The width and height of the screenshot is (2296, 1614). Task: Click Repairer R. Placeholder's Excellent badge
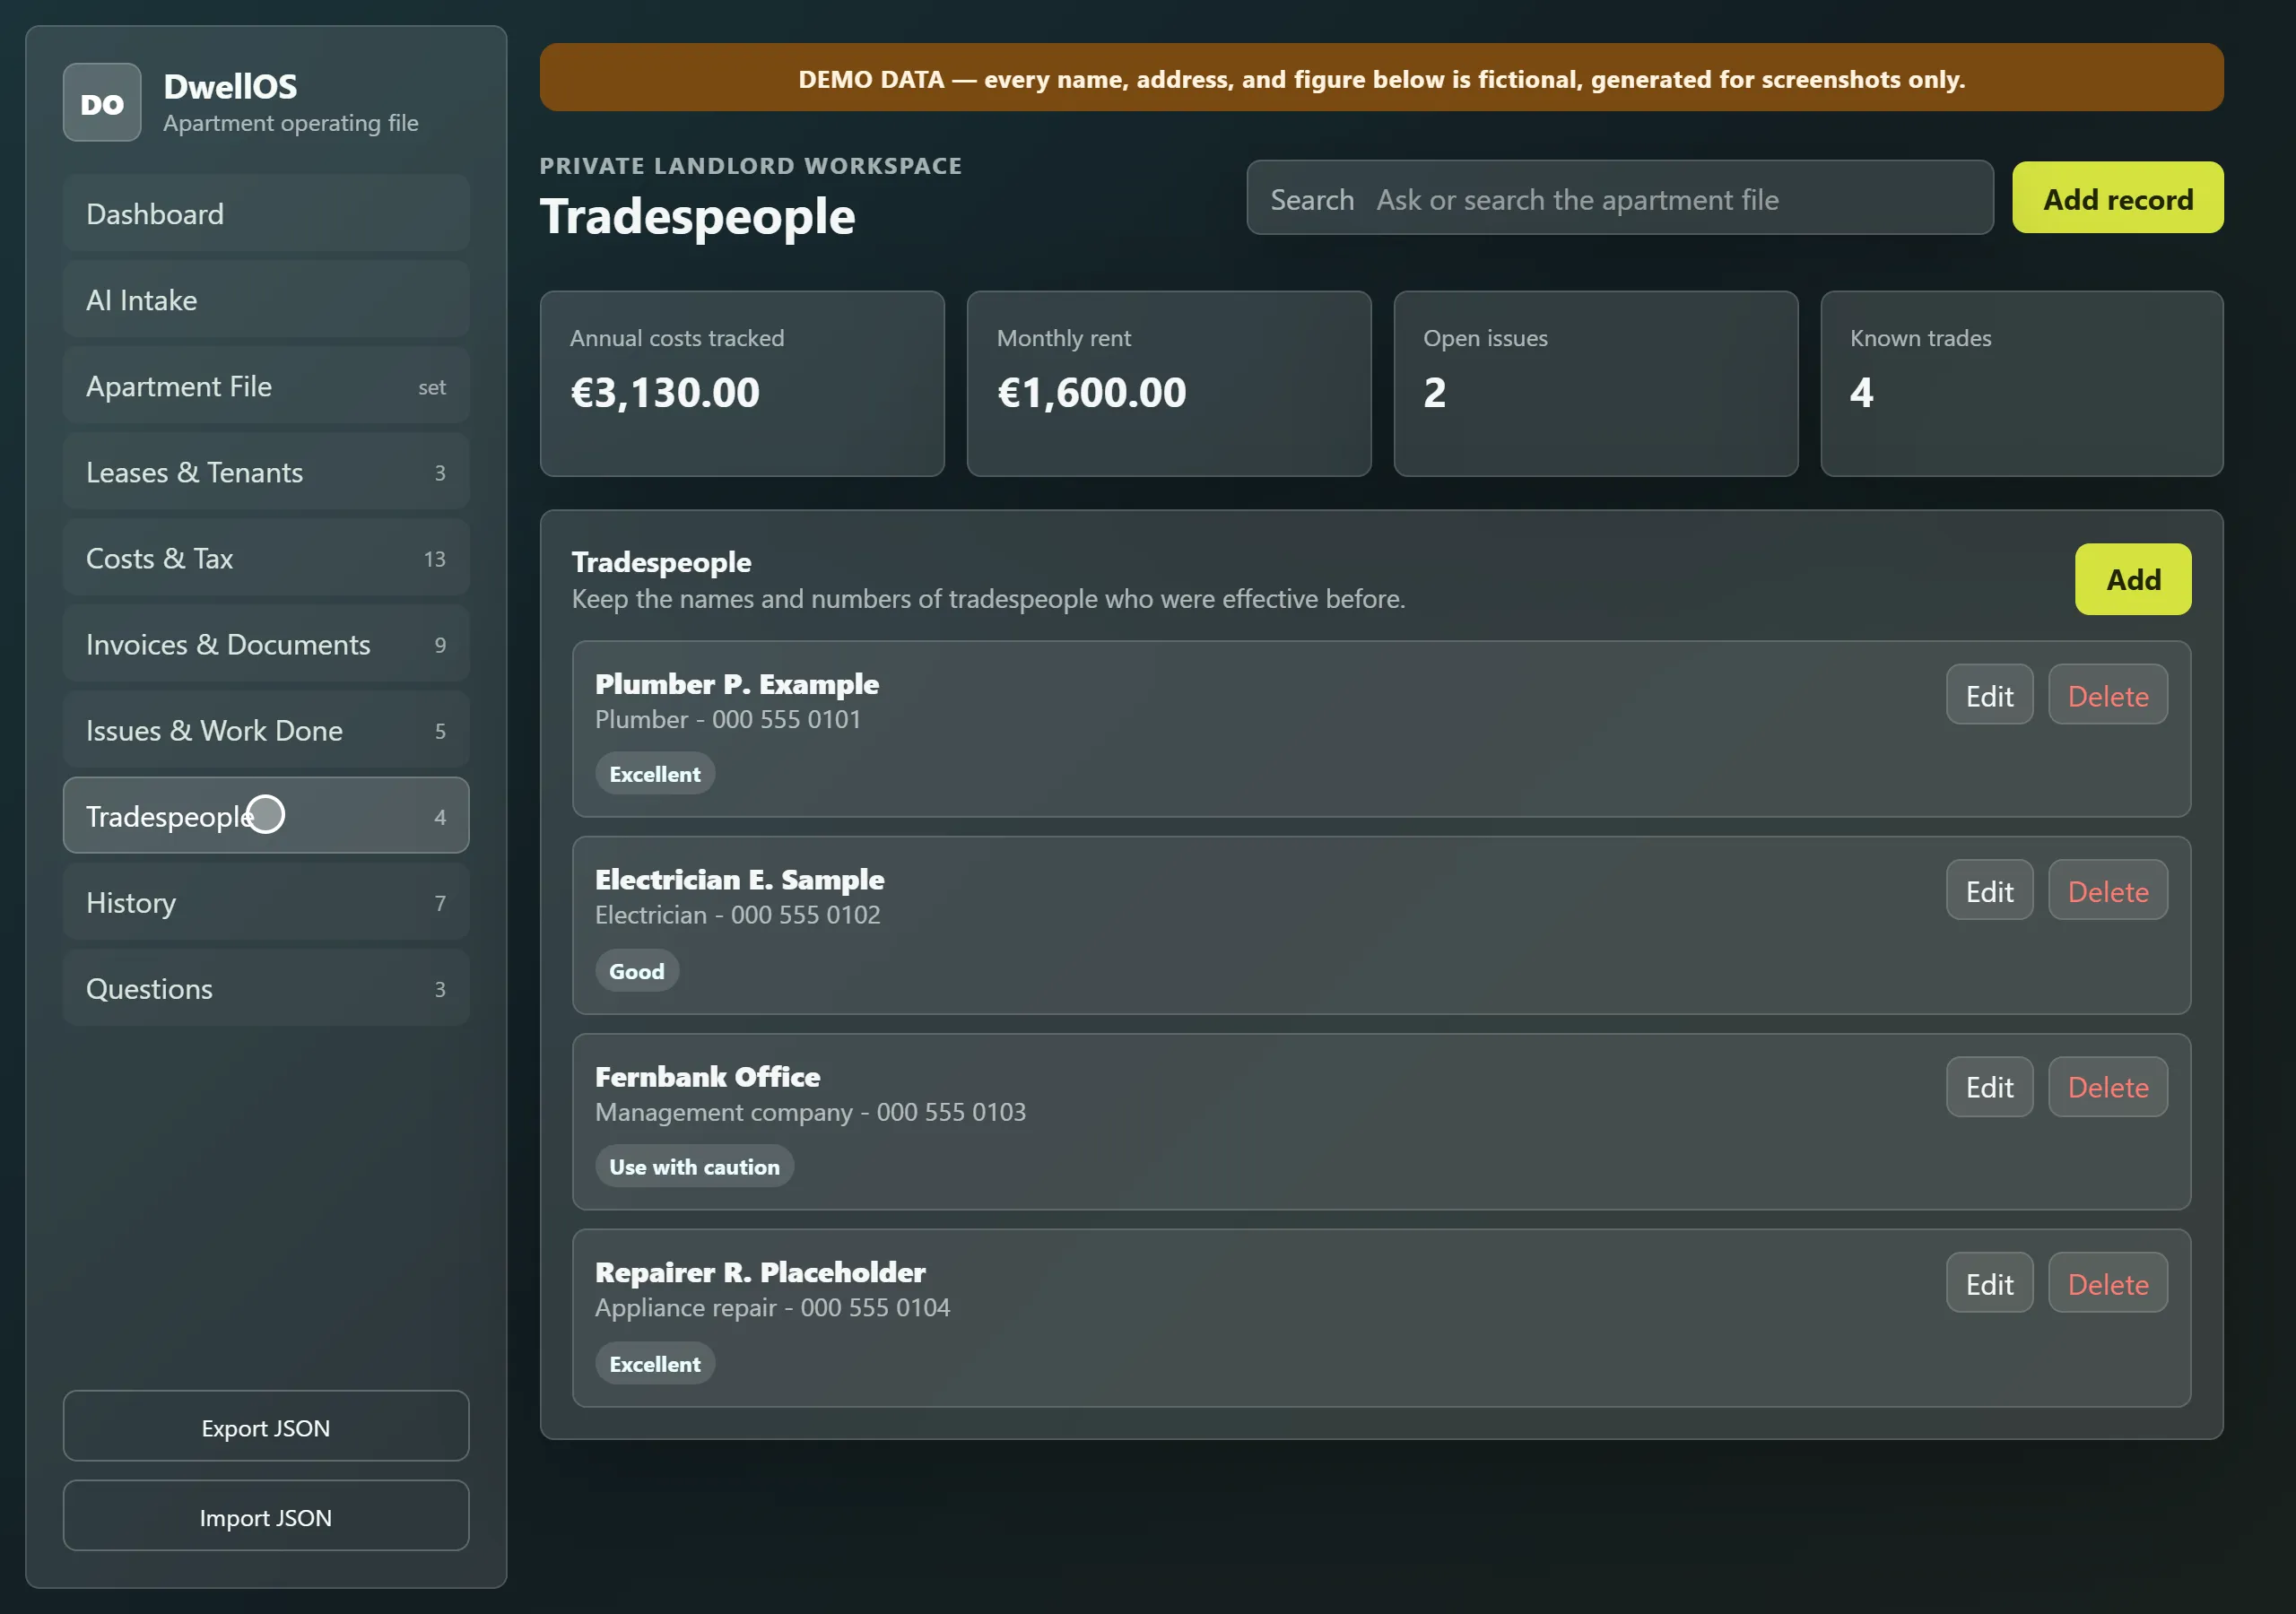[x=655, y=1364]
